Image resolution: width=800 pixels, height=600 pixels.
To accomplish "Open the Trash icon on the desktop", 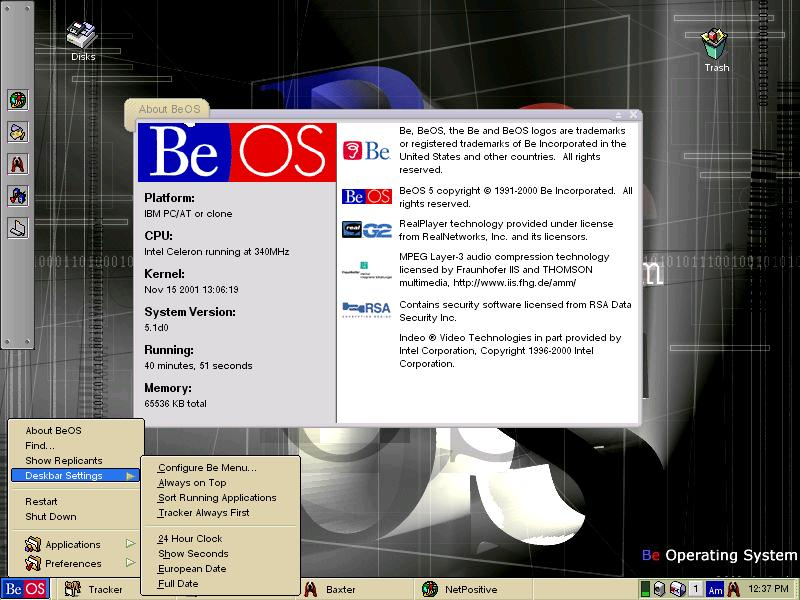I will pos(715,47).
